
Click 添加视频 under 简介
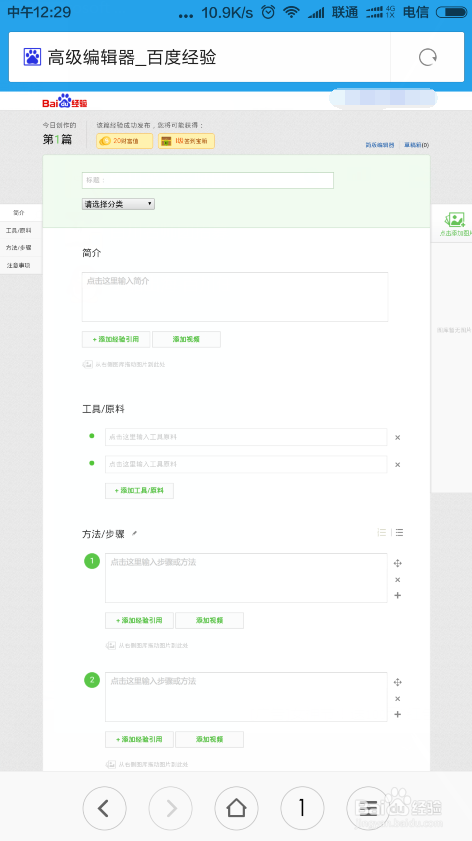point(186,340)
